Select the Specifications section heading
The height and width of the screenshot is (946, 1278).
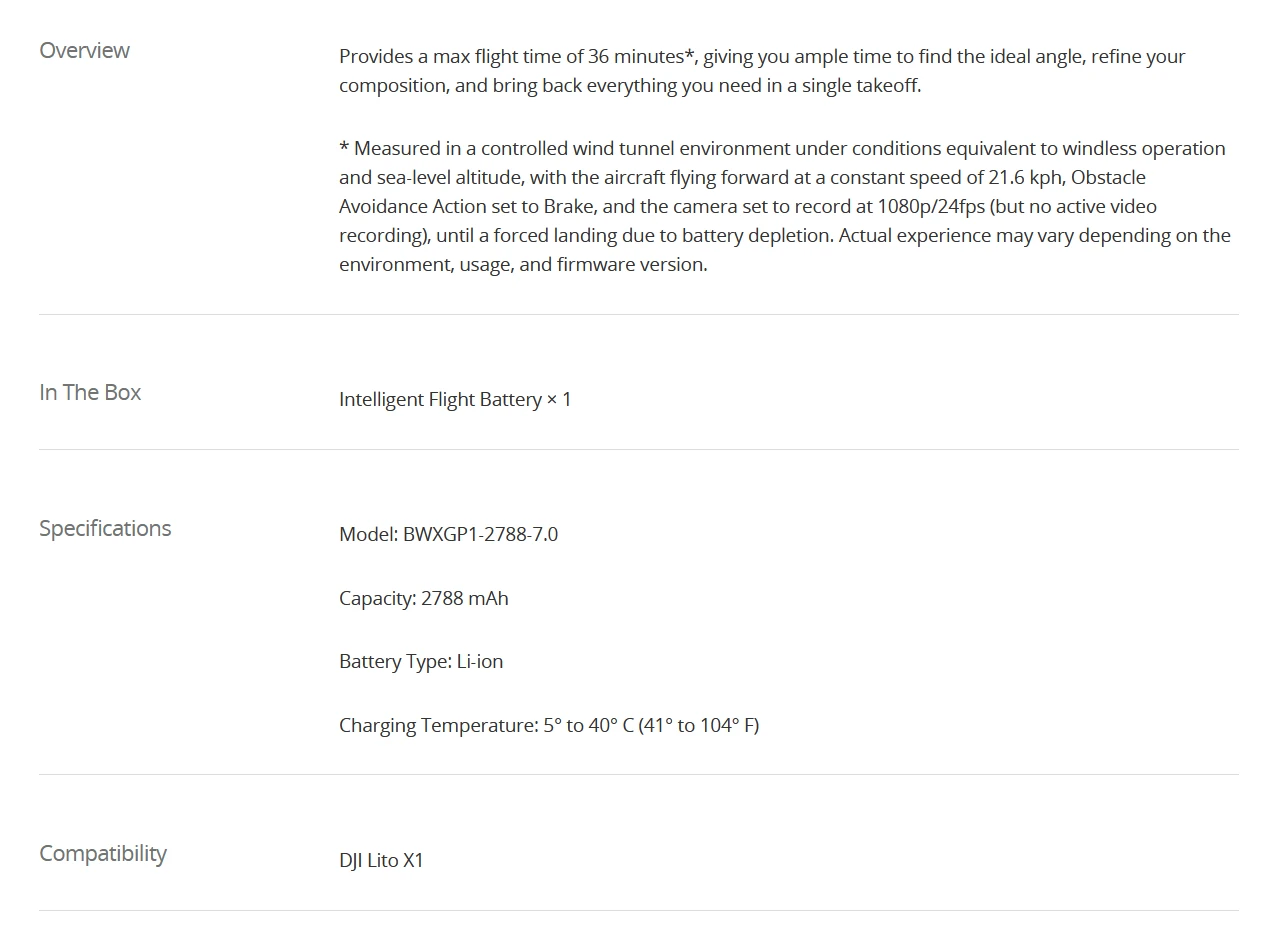coord(105,529)
